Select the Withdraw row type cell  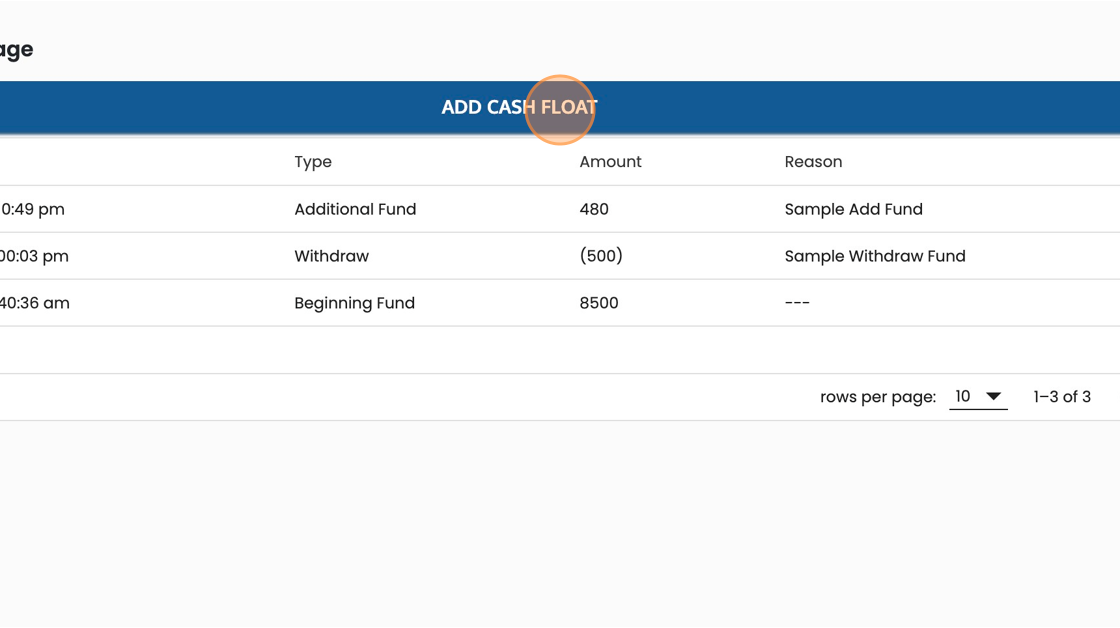point(331,256)
